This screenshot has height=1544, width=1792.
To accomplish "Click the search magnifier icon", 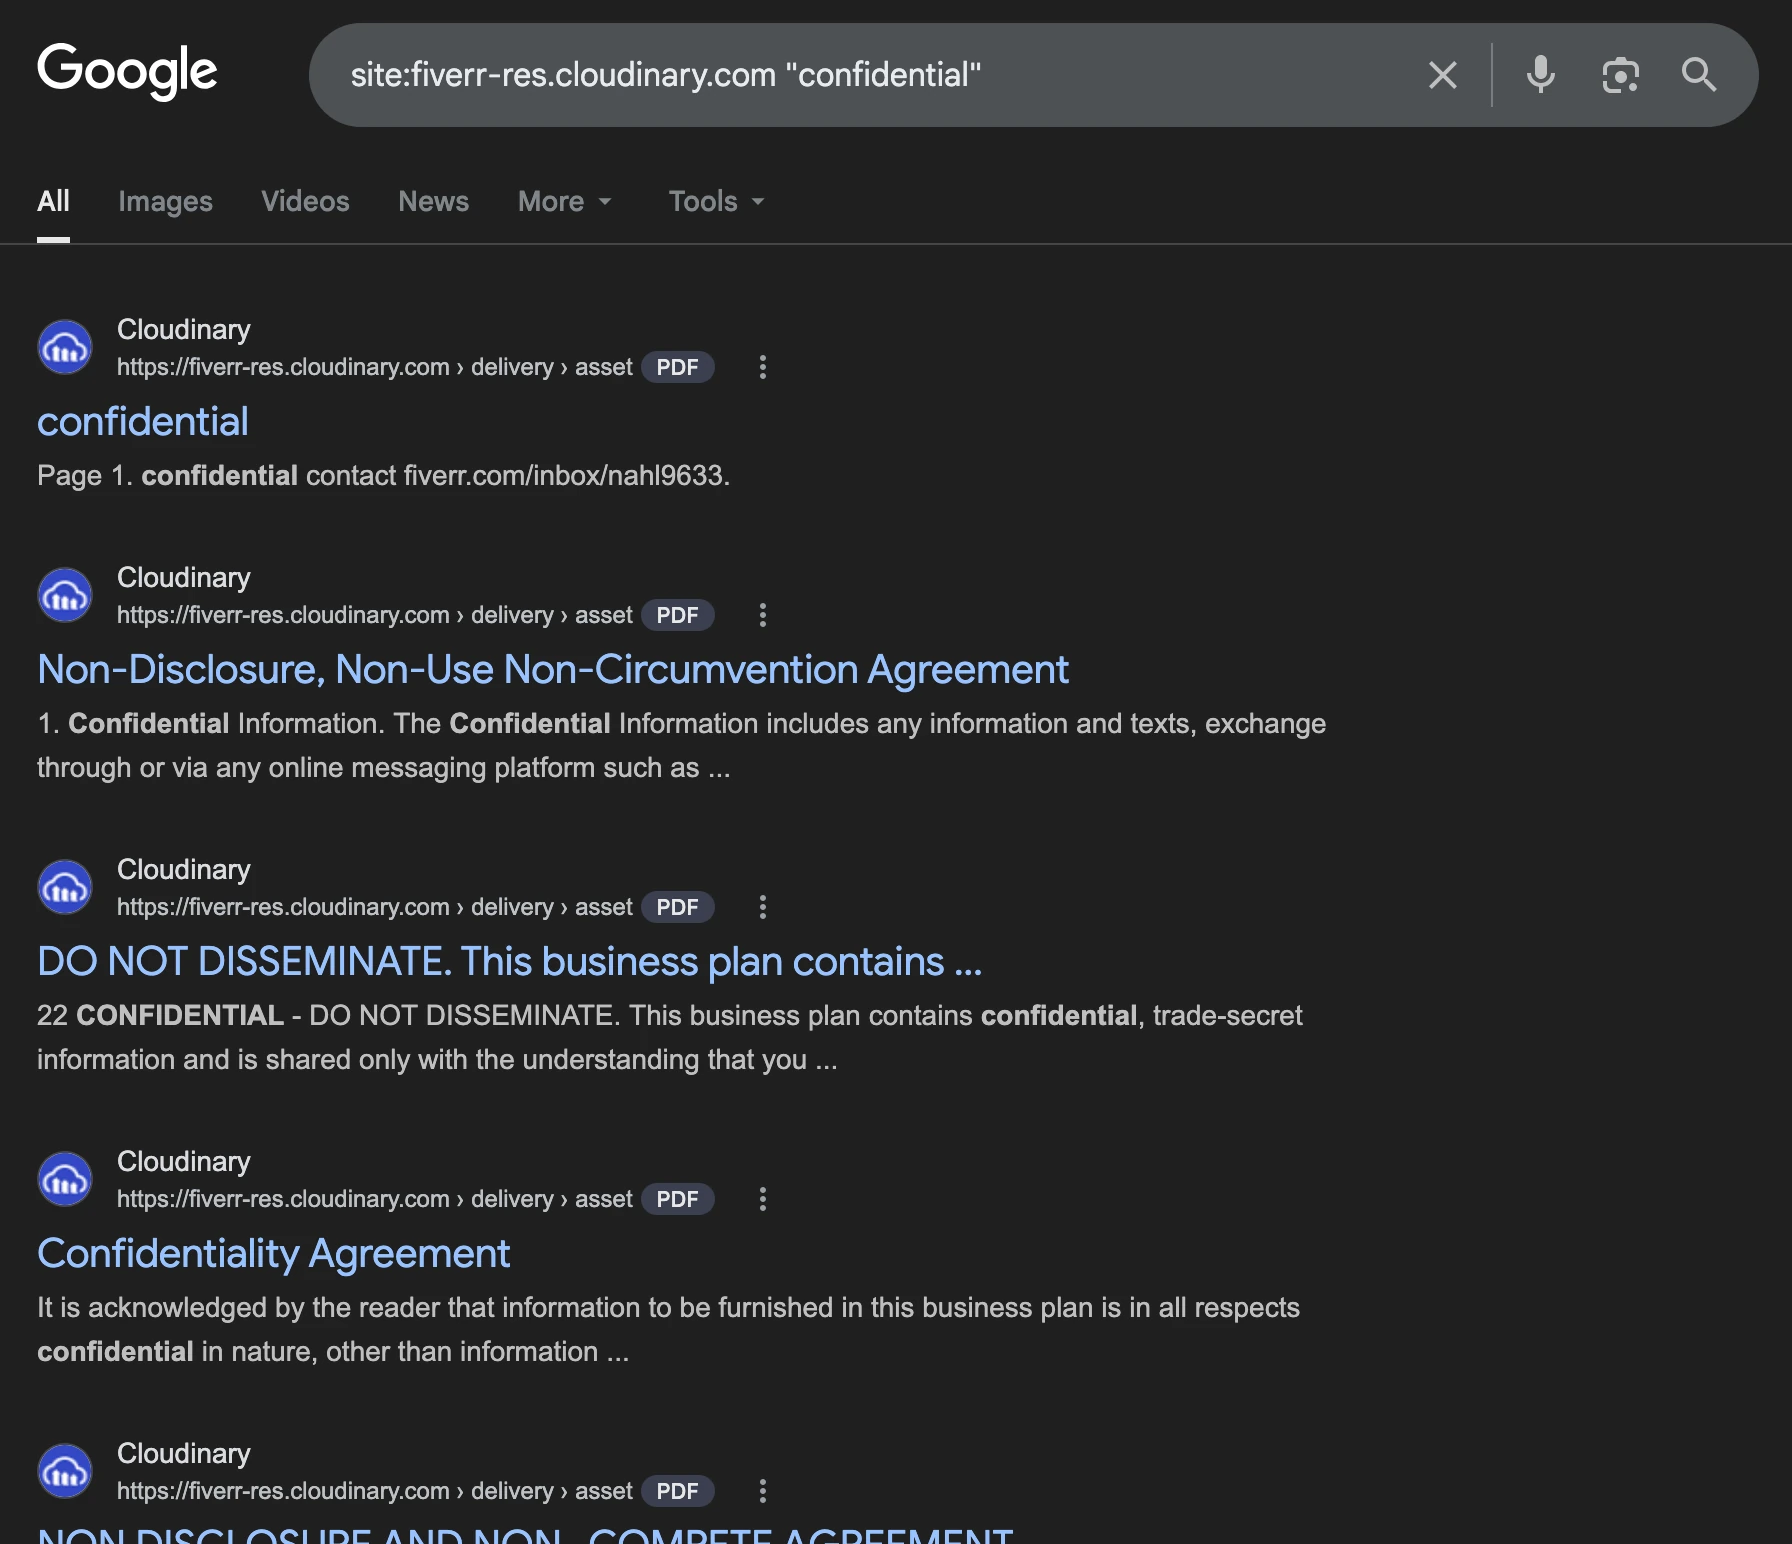I will pyautogui.click(x=1699, y=75).
